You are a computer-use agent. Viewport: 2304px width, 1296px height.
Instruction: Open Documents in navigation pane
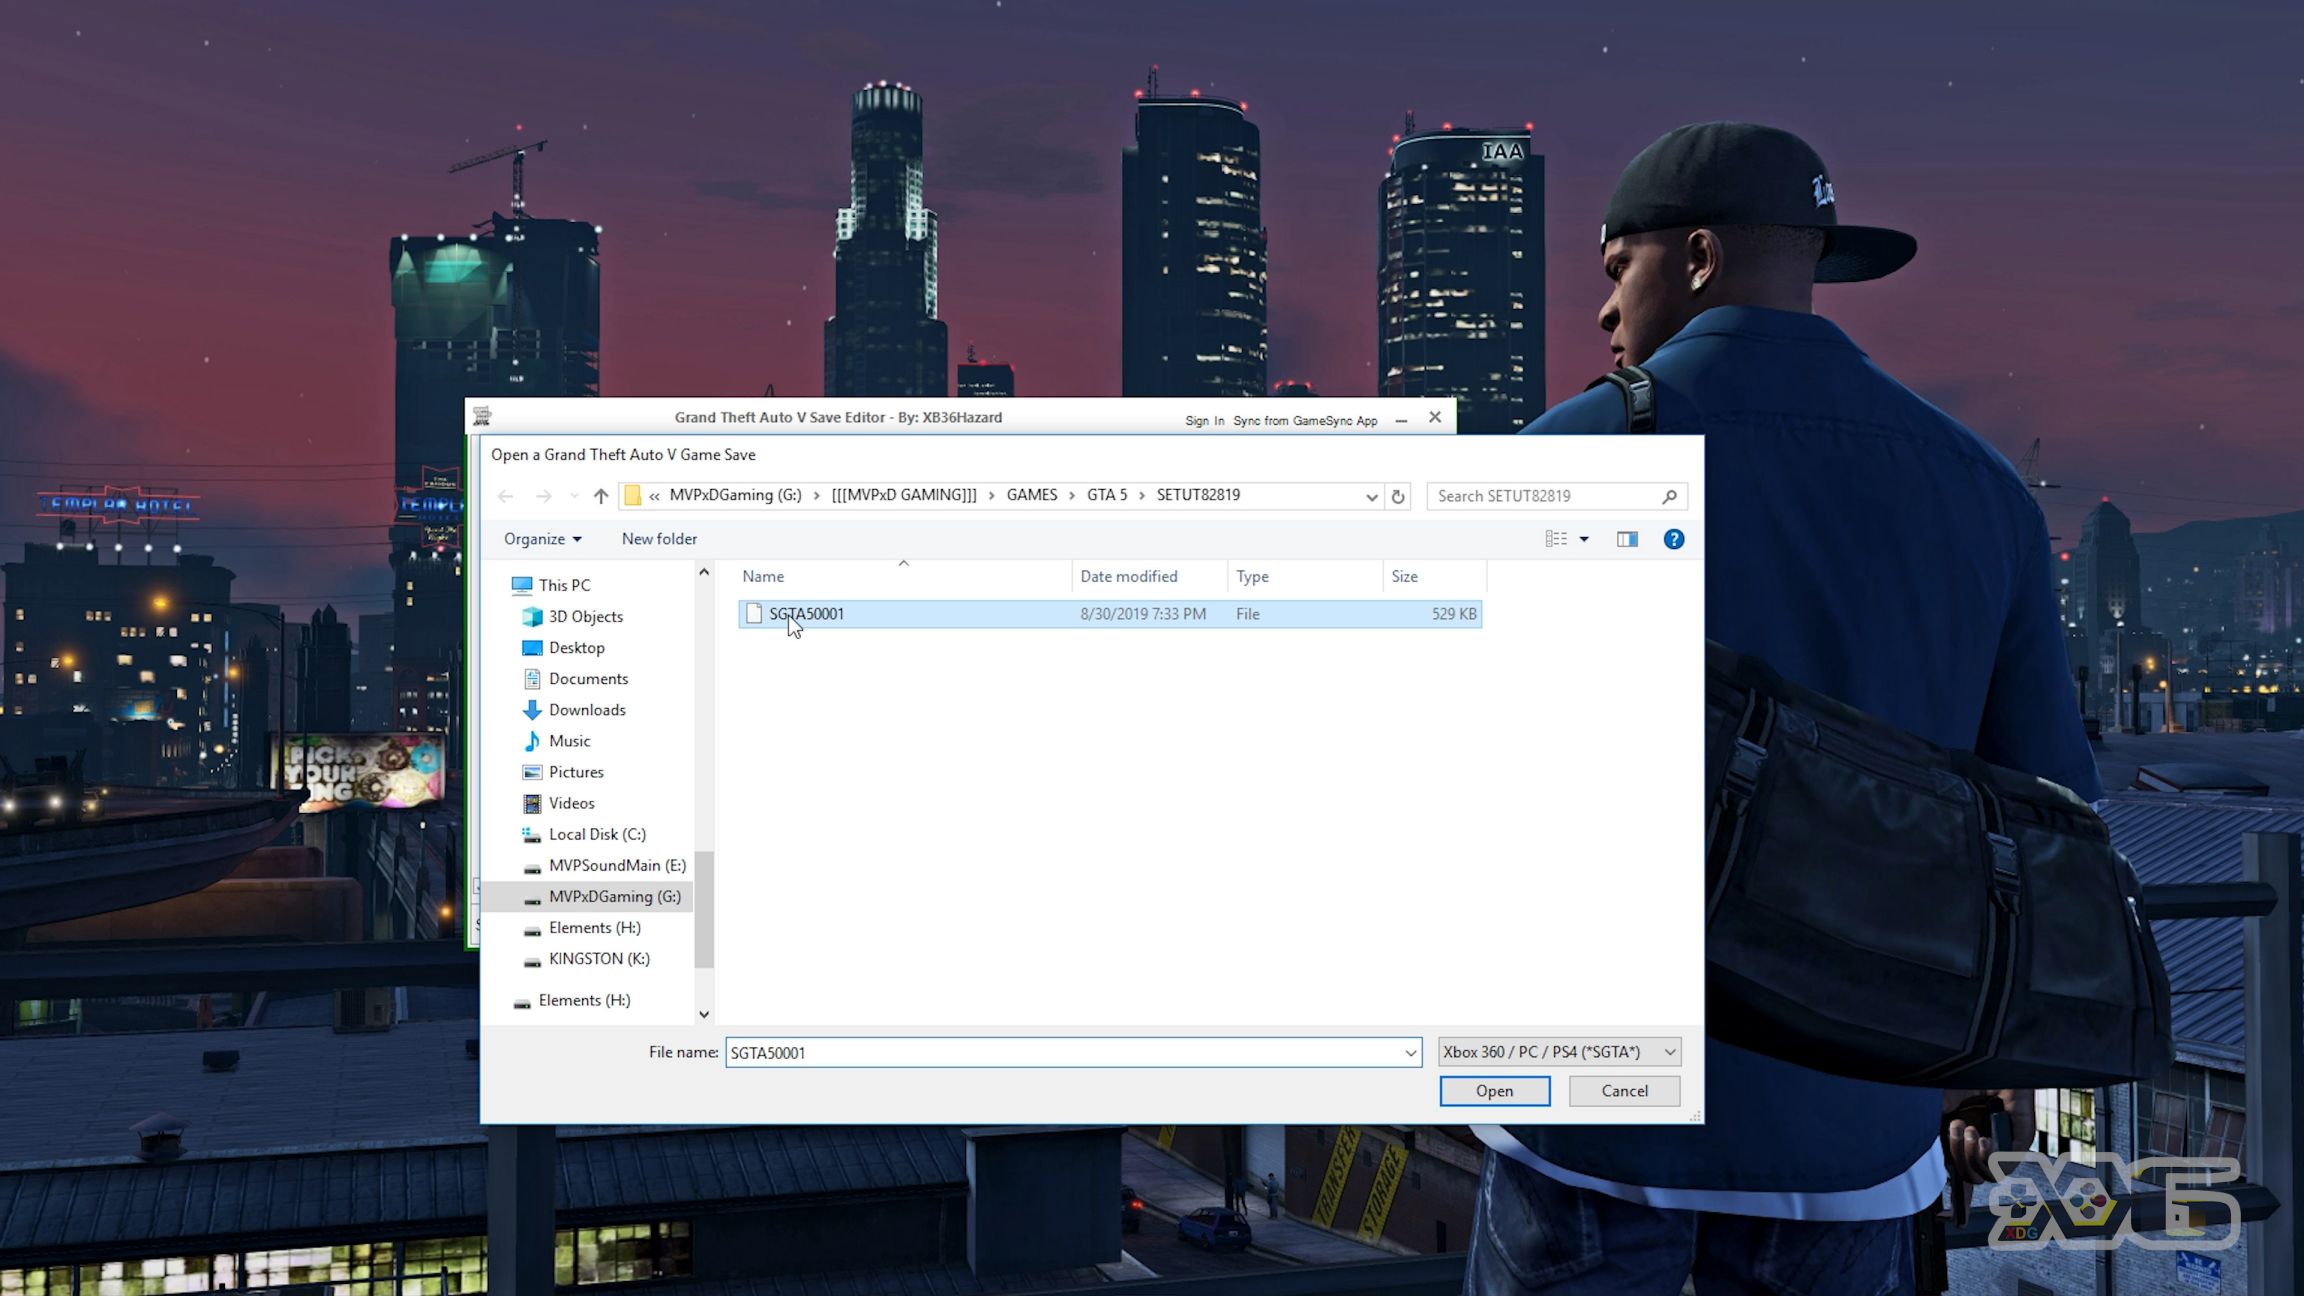(588, 678)
